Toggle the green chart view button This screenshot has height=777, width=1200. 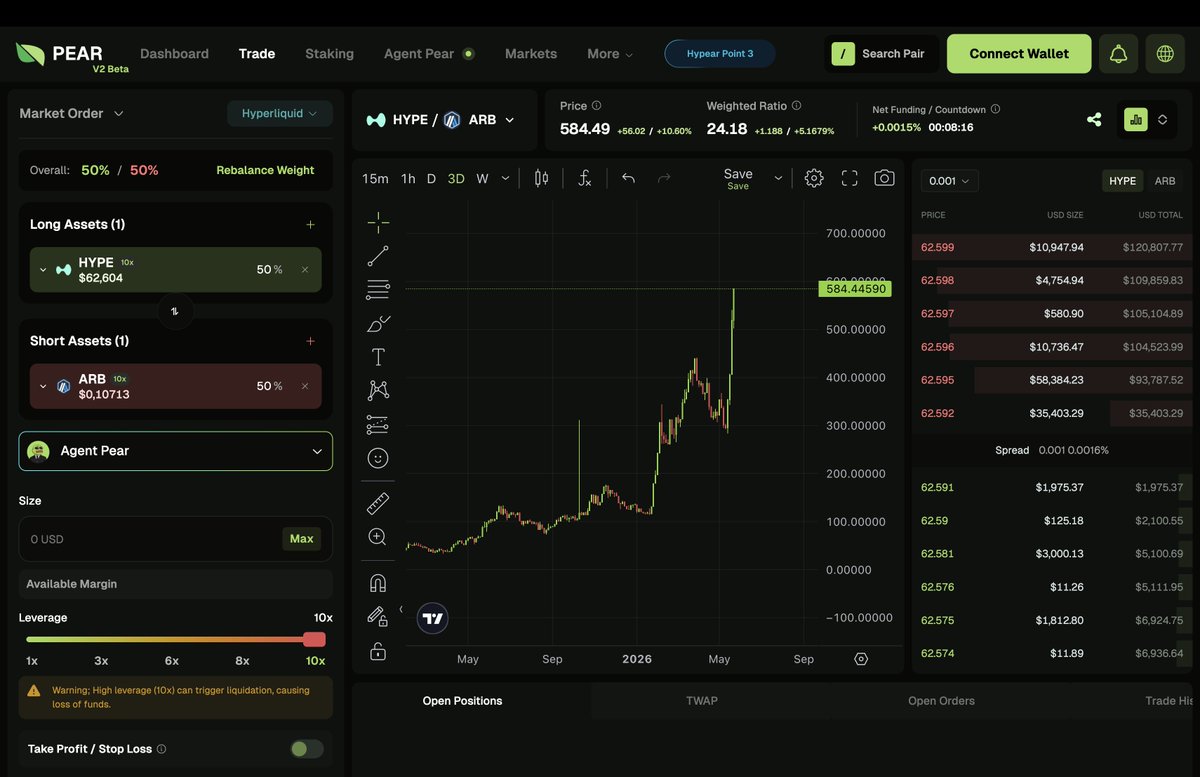[1136, 119]
